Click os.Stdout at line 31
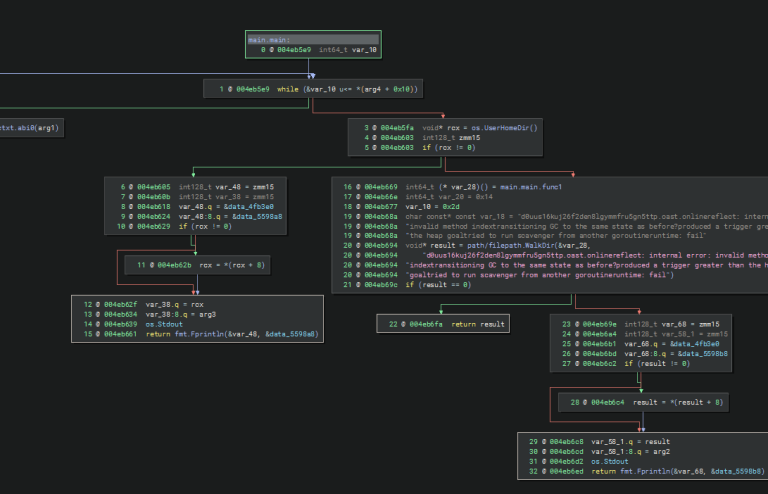This screenshot has width=768, height=494. coord(609,462)
